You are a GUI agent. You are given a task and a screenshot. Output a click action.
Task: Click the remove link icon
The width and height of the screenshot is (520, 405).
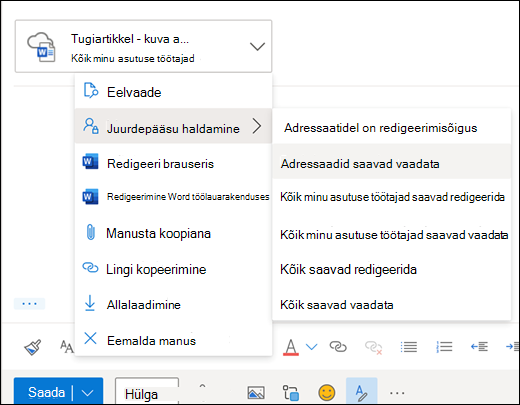coord(373,347)
